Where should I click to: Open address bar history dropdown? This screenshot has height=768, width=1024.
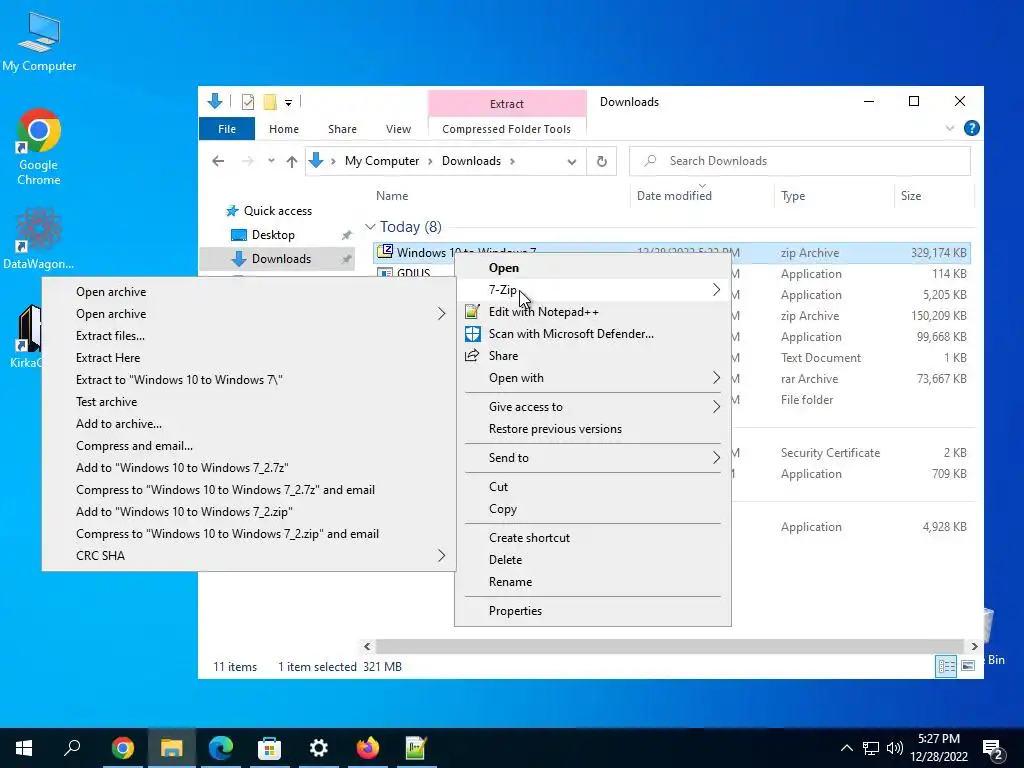[571, 161]
